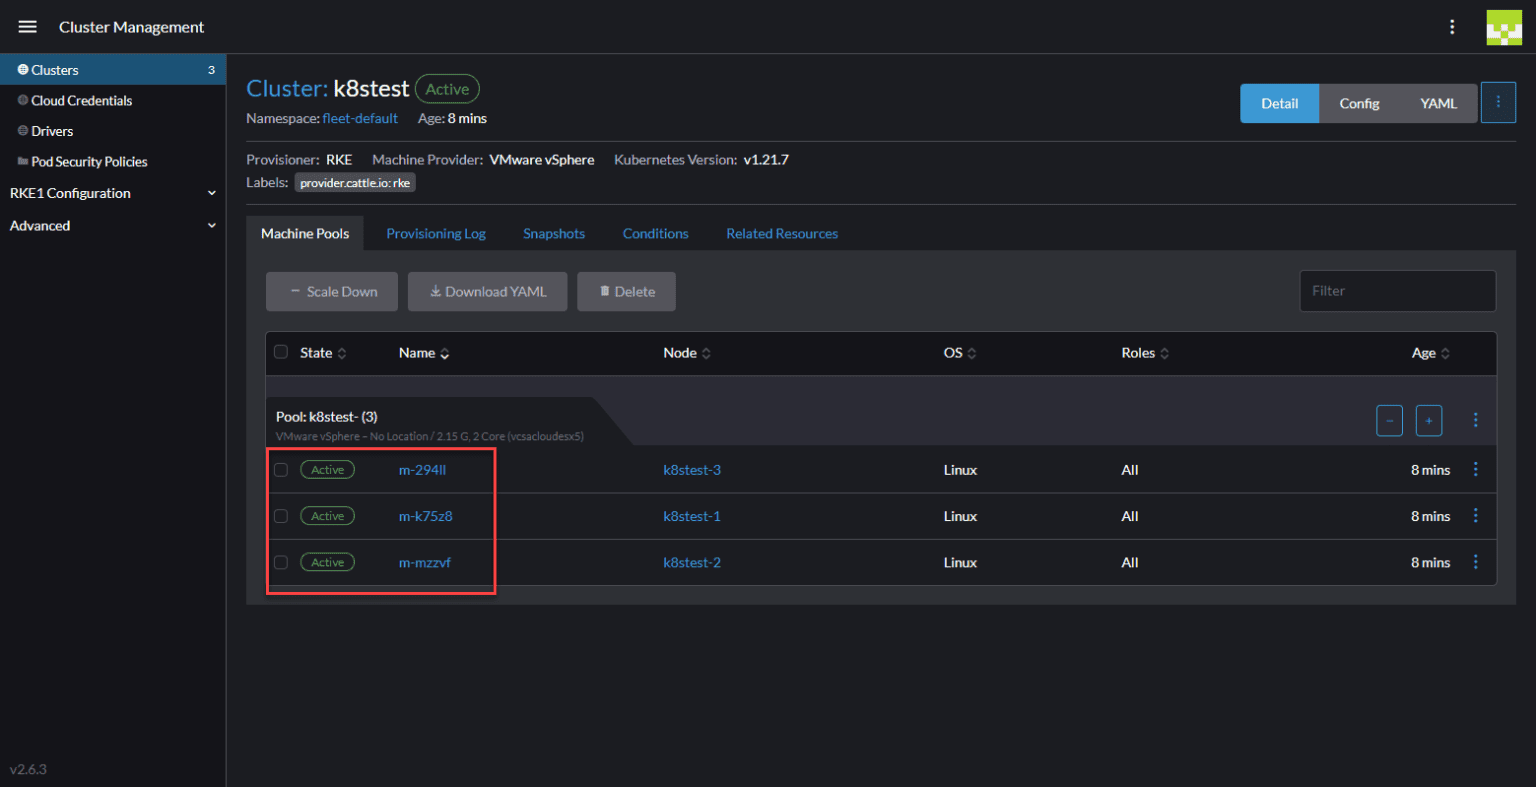Viewport: 1536px width, 787px height.
Task: Open the hamburger navigation menu
Action: tap(27, 27)
